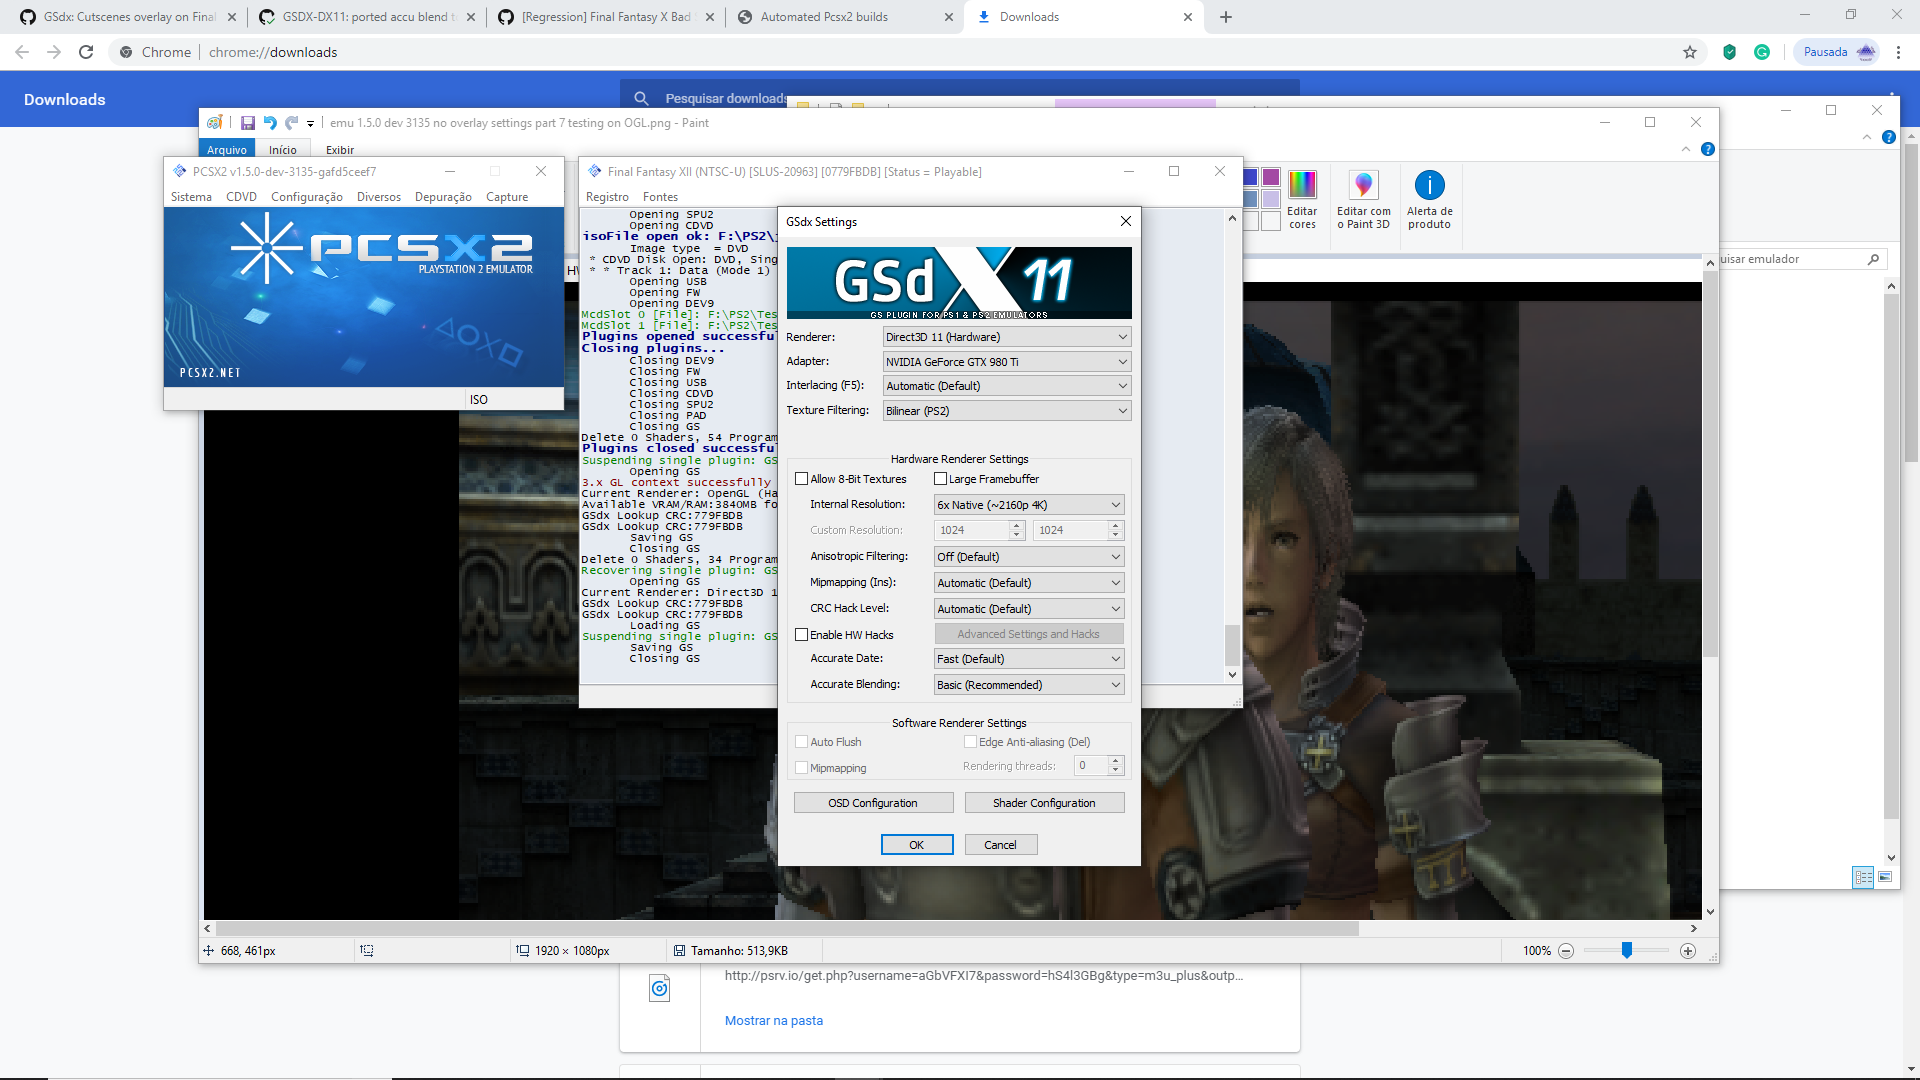1920x1080 pixels.
Task: Open the image in Paint 3D
Action: click(x=1364, y=200)
